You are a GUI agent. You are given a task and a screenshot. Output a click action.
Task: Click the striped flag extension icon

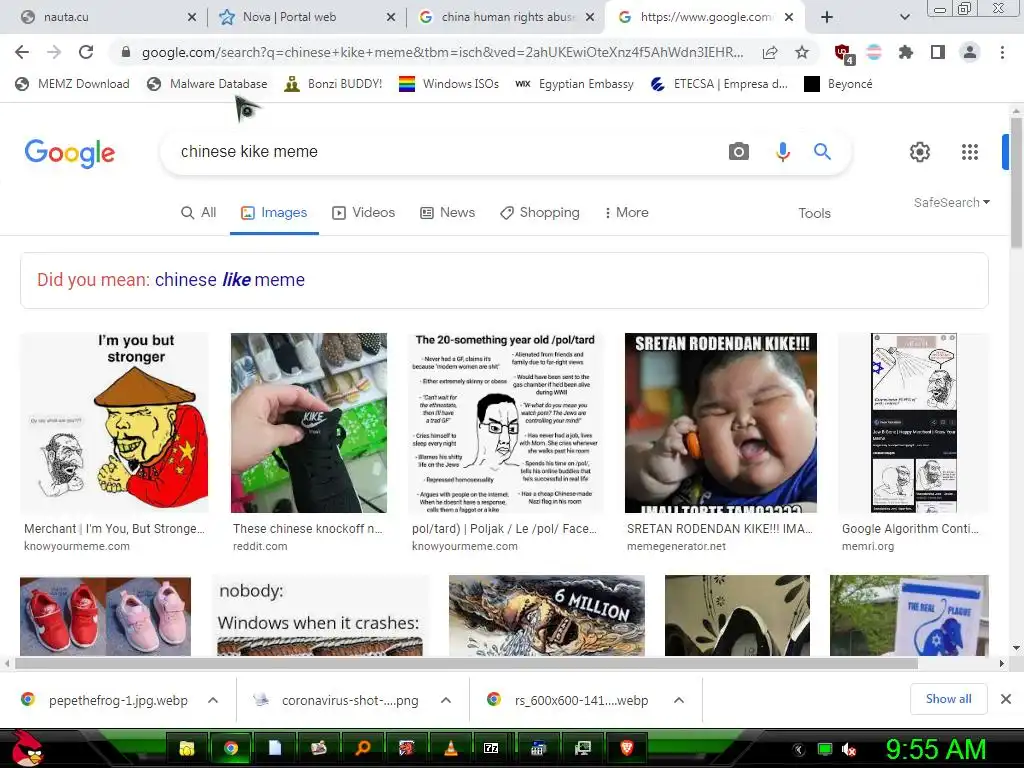pos(874,52)
